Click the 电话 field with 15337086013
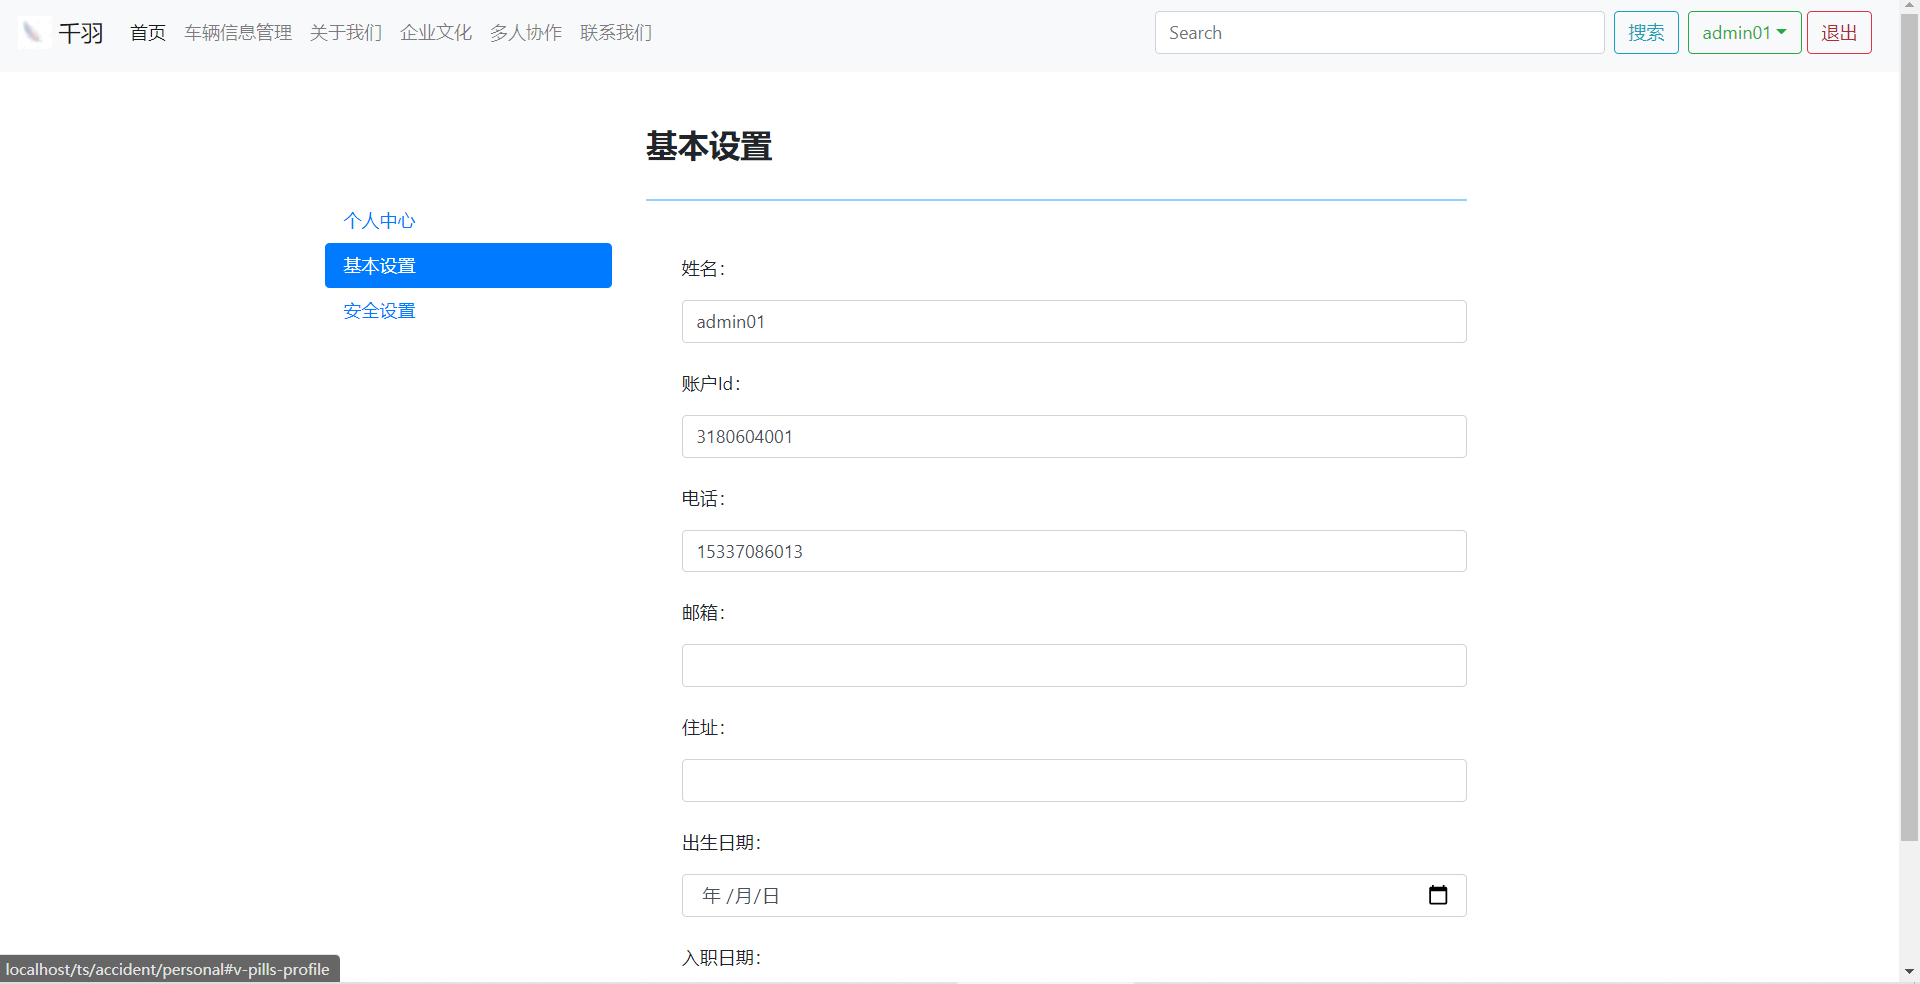The width and height of the screenshot is (1920, 984). pyautogui.click(x=1074, y=551)
